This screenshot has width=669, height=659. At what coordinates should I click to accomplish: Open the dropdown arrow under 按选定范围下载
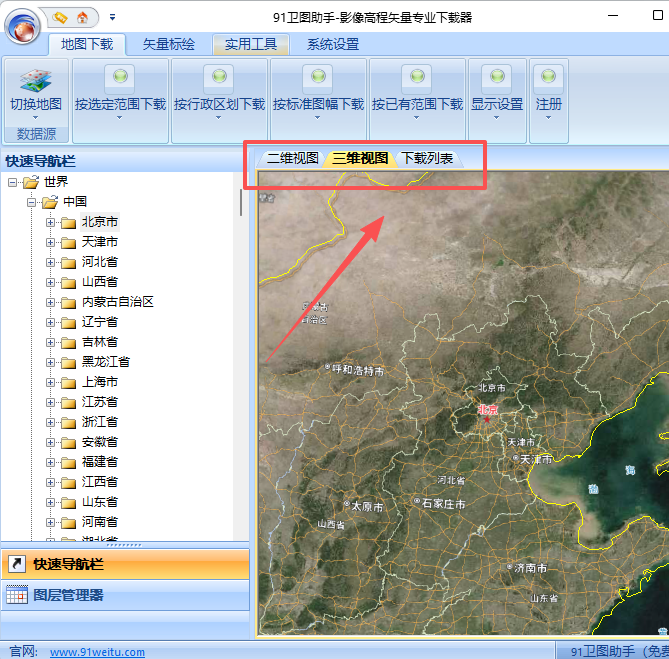click(x=119, y=118)
